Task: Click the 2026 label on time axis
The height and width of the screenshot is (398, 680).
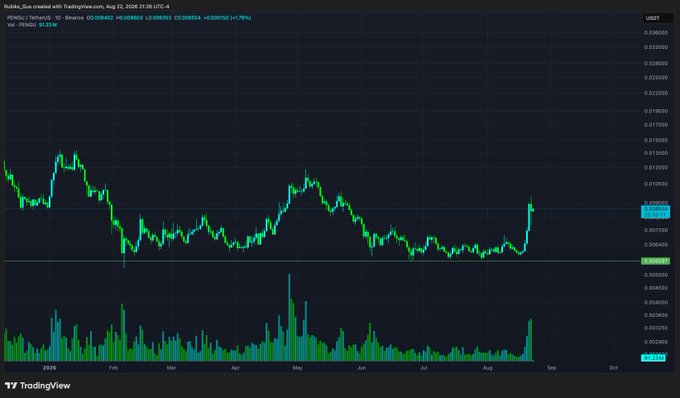Action: pos(49,368)
